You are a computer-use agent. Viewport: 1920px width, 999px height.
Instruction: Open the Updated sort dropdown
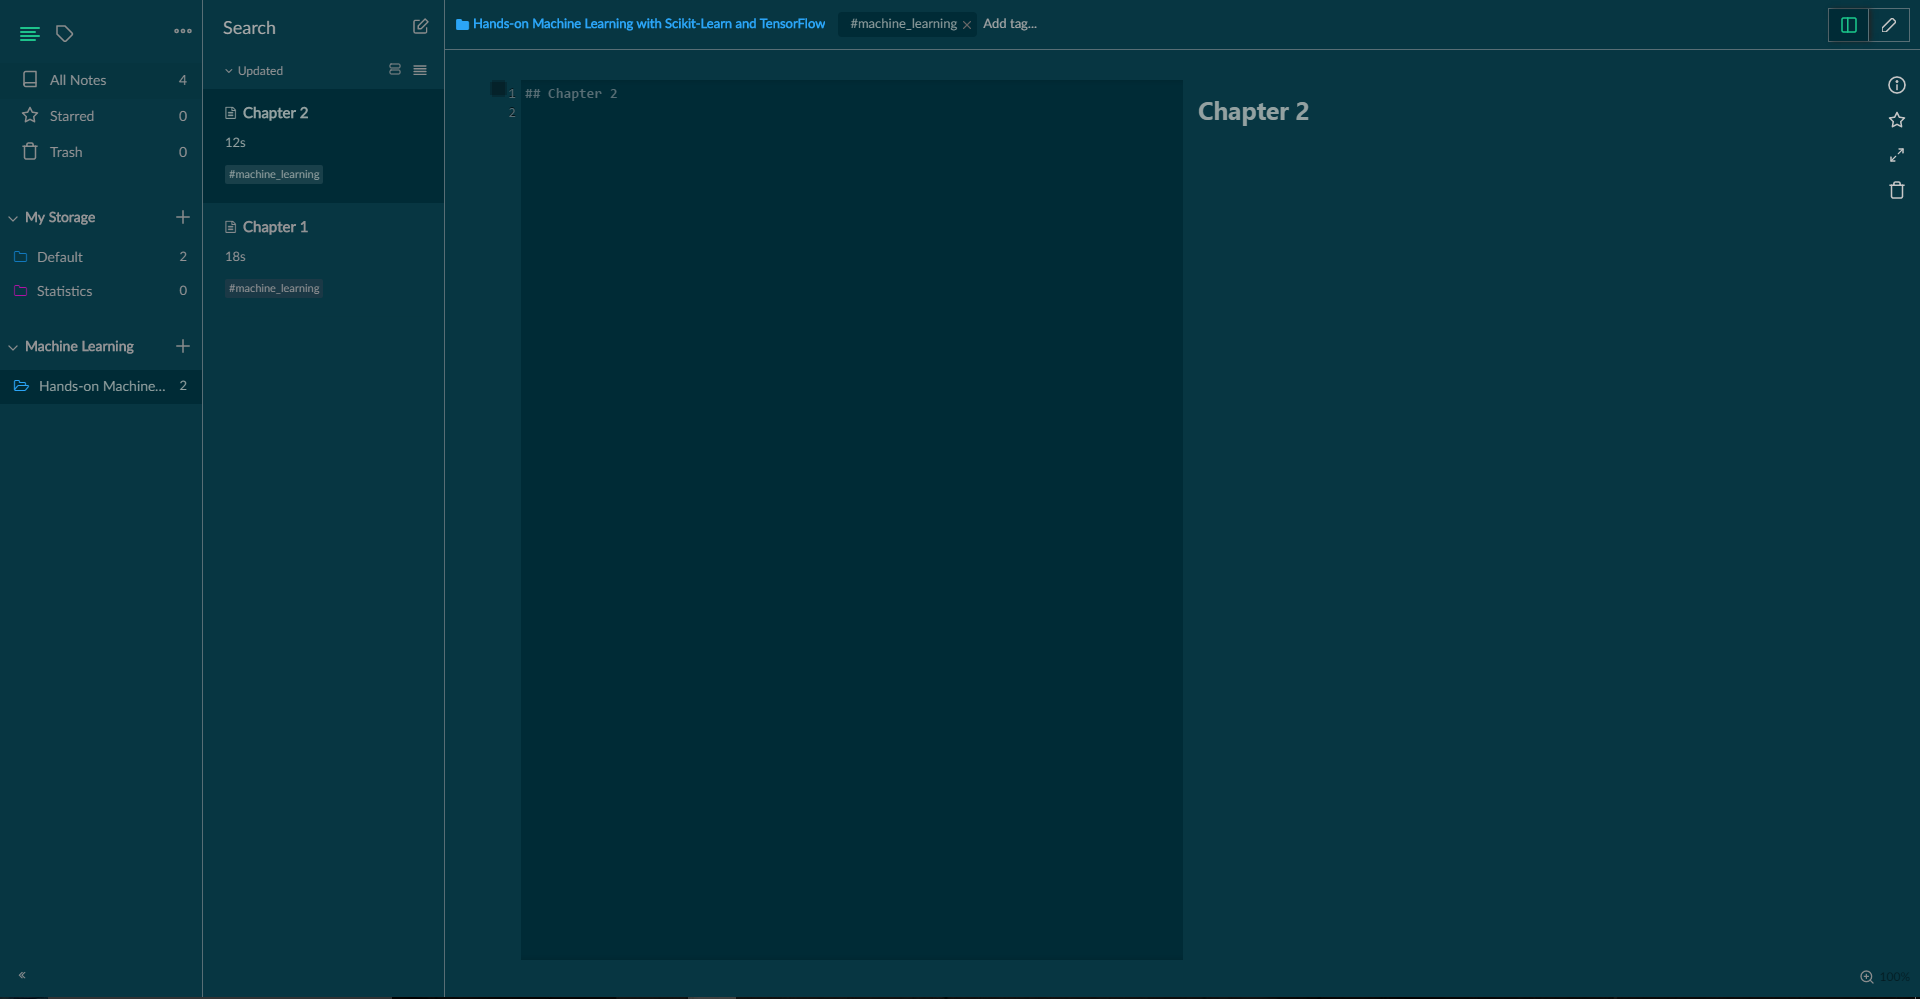[x=254, y=71]
